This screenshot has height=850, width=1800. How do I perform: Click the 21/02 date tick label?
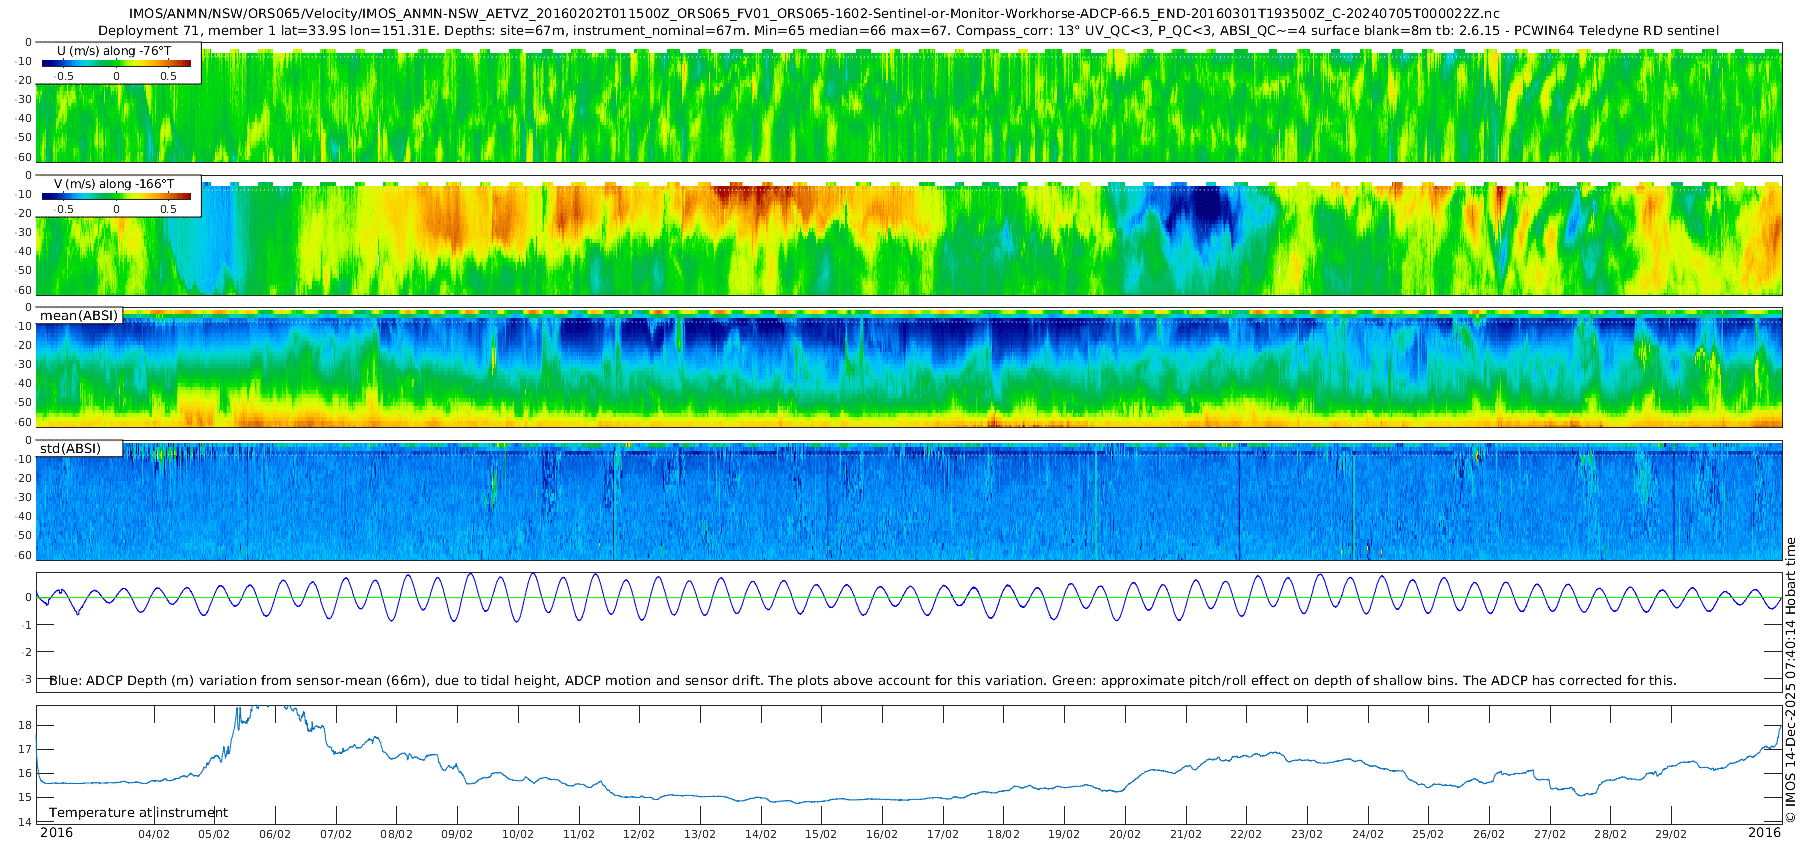click(1186, 835)
